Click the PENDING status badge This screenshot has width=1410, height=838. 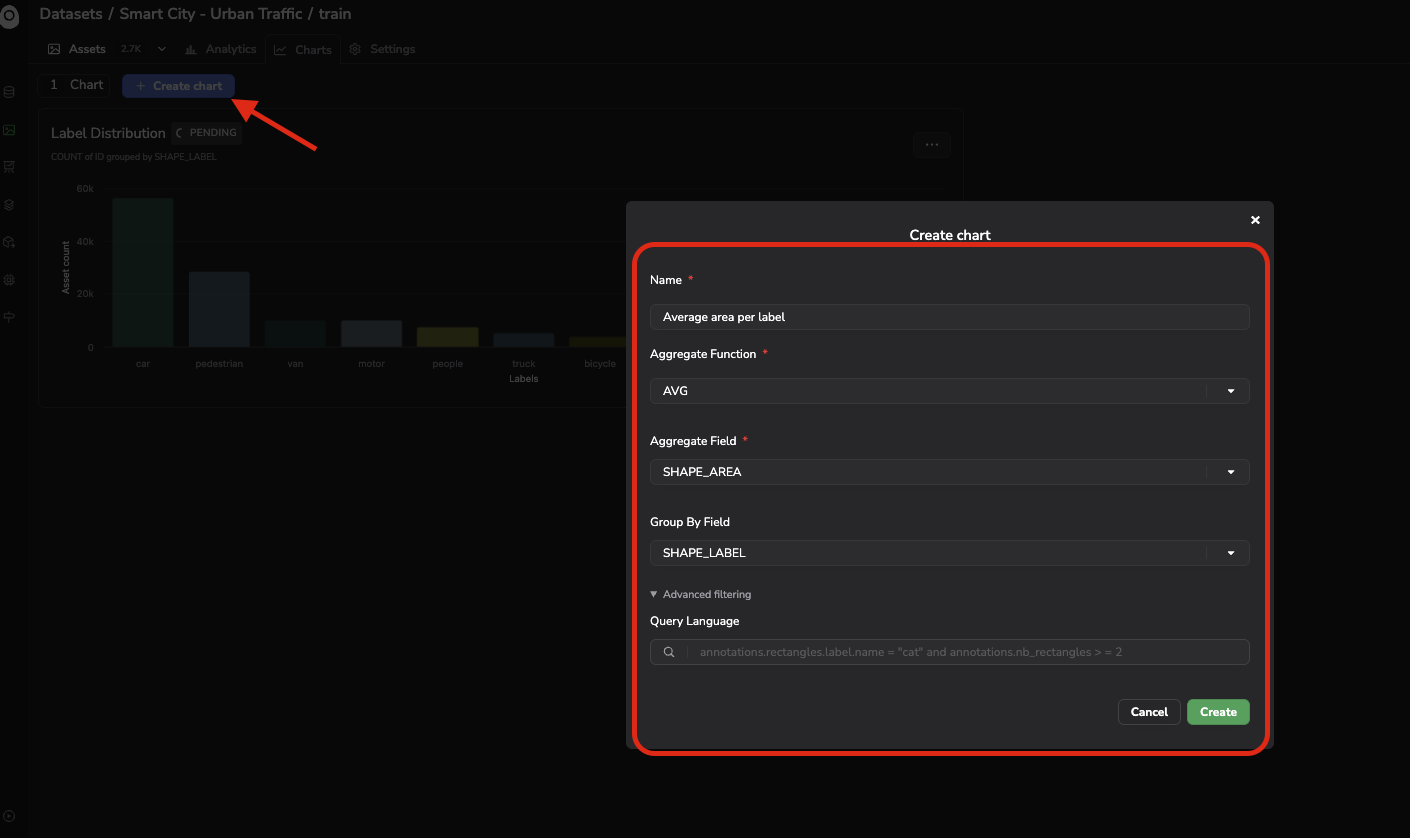[207, 133]
